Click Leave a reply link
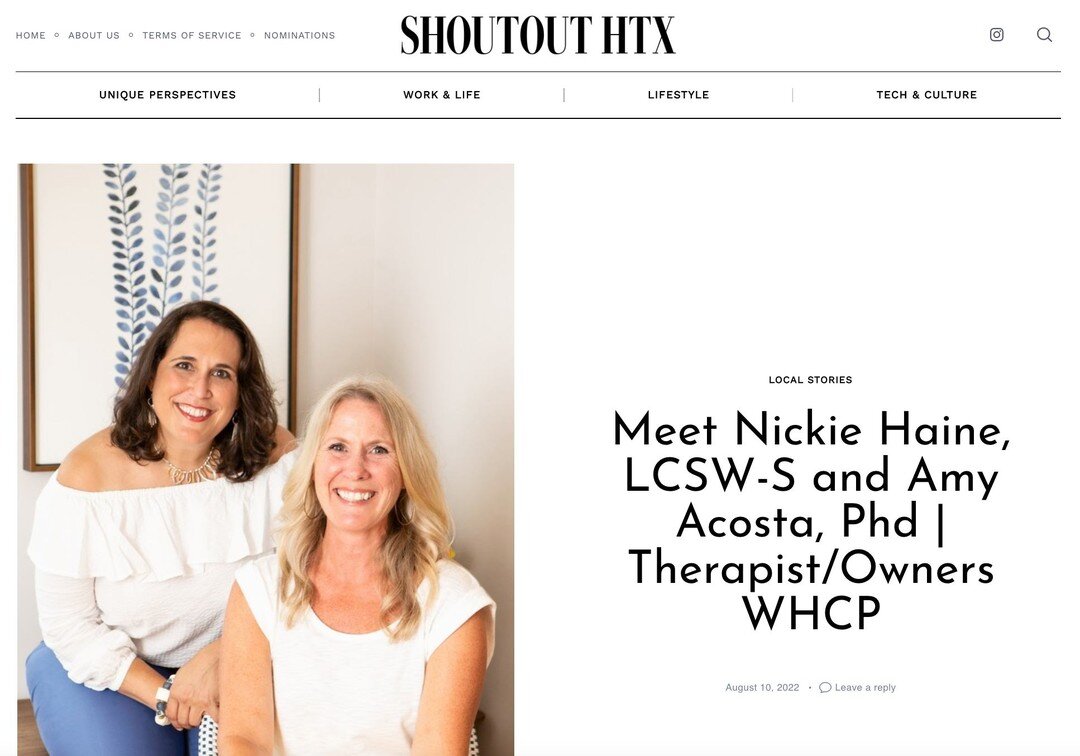1080x756 pixels. pyautogui.click(x=865, y=687)
